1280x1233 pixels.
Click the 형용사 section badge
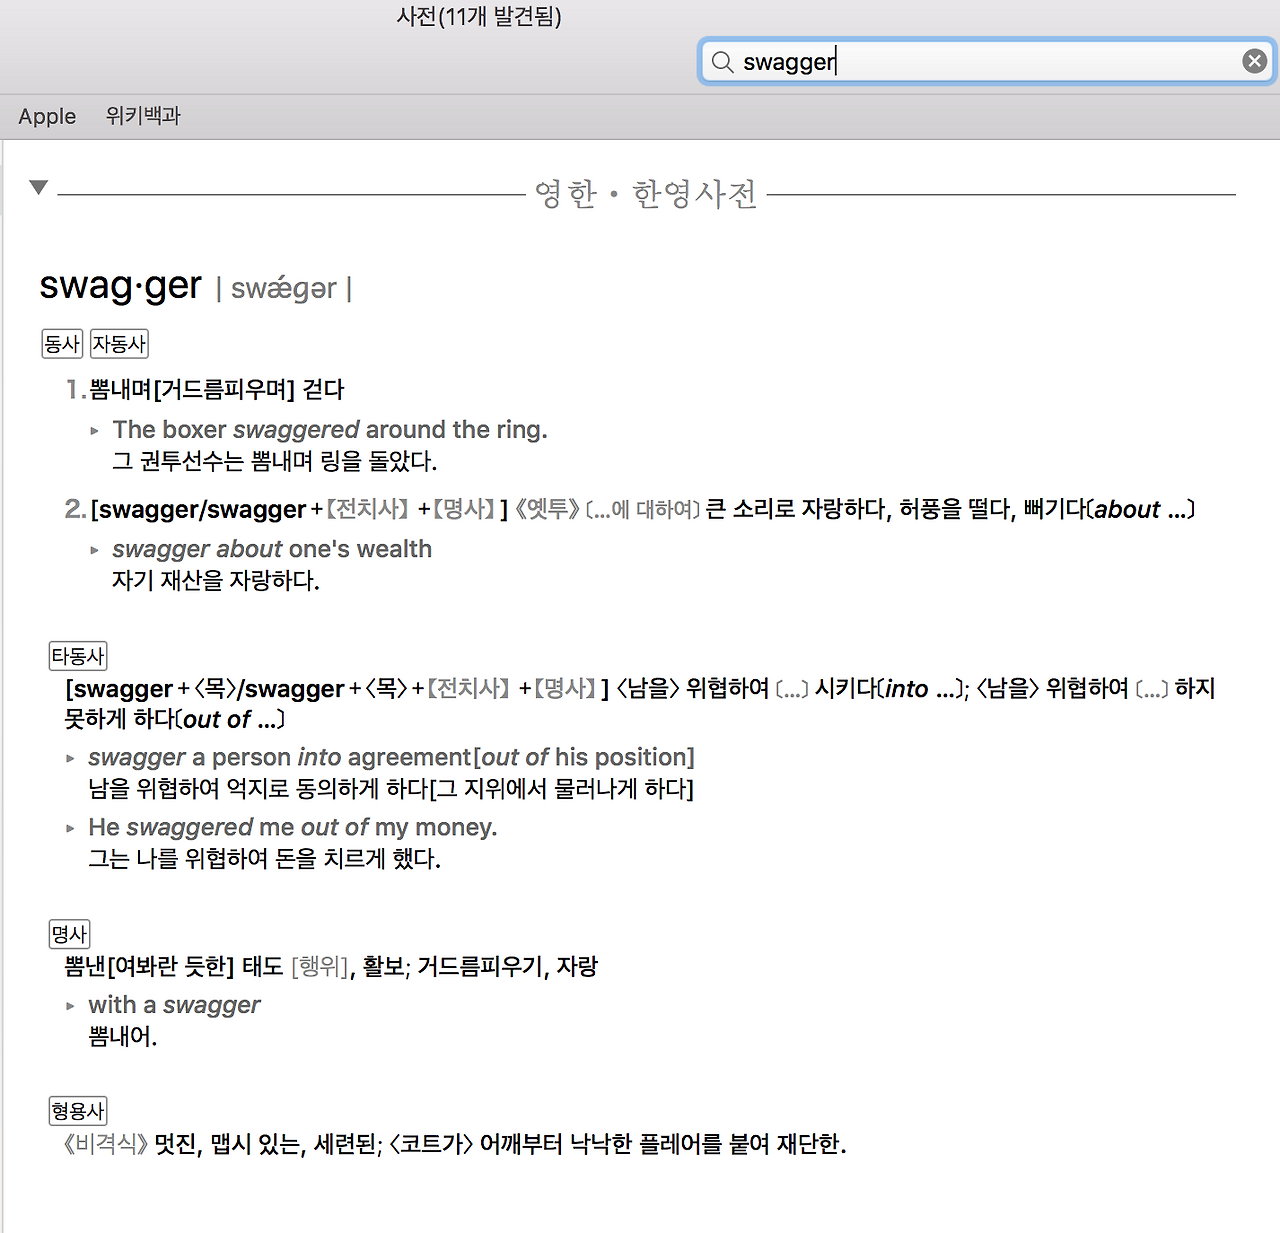[x=77, y=1110]
